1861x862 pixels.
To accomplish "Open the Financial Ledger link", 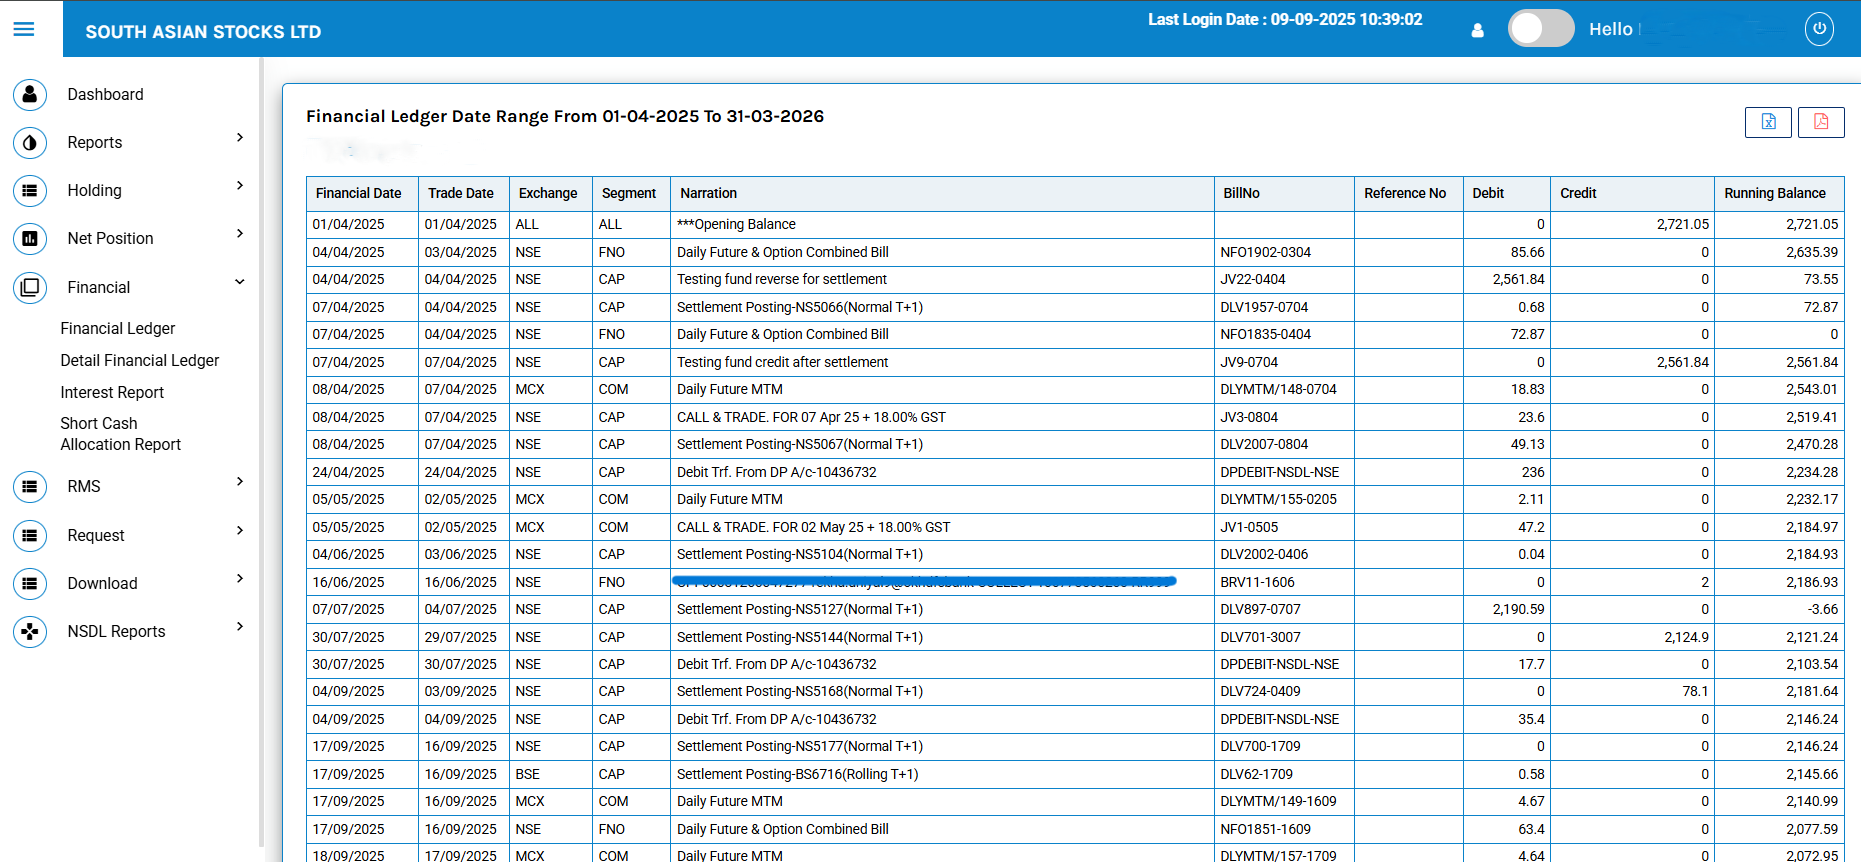I will [x=117, y=329].
